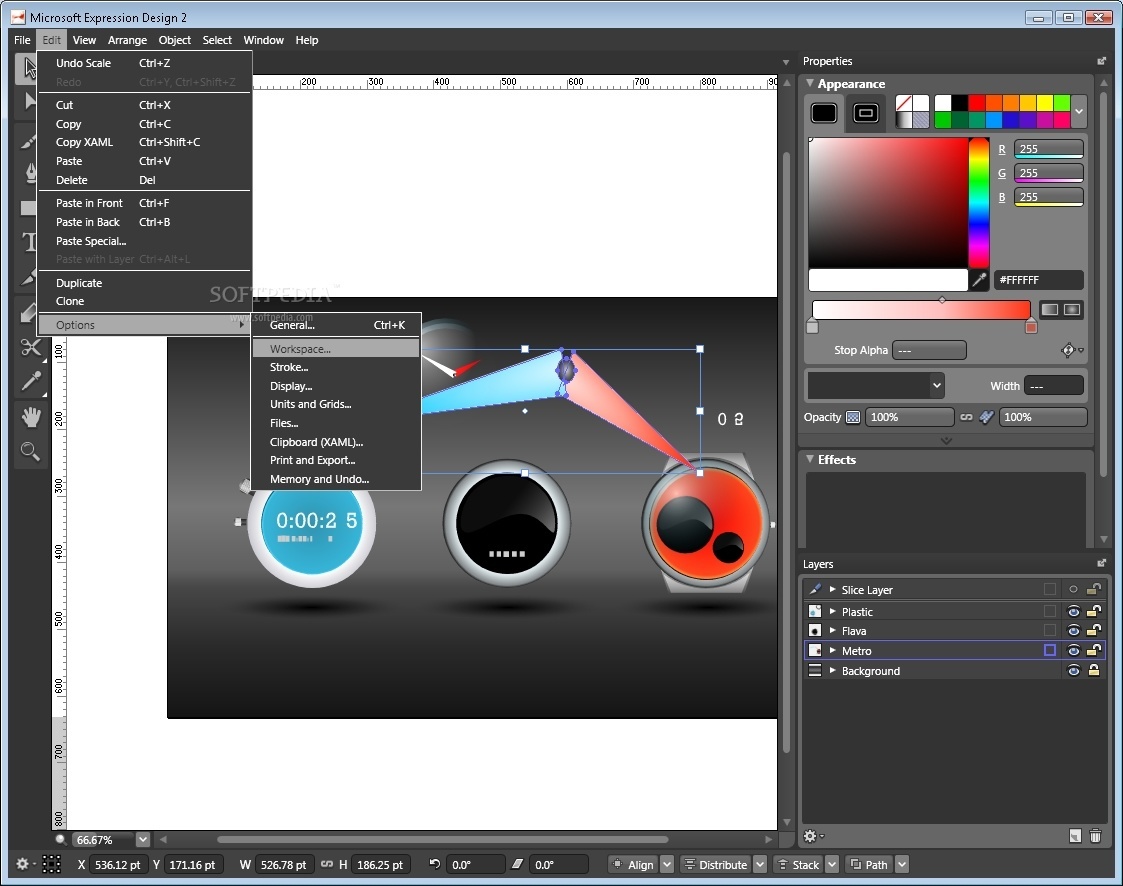Open the File menu
1123x886 pixels.
(x=22, y=40)
